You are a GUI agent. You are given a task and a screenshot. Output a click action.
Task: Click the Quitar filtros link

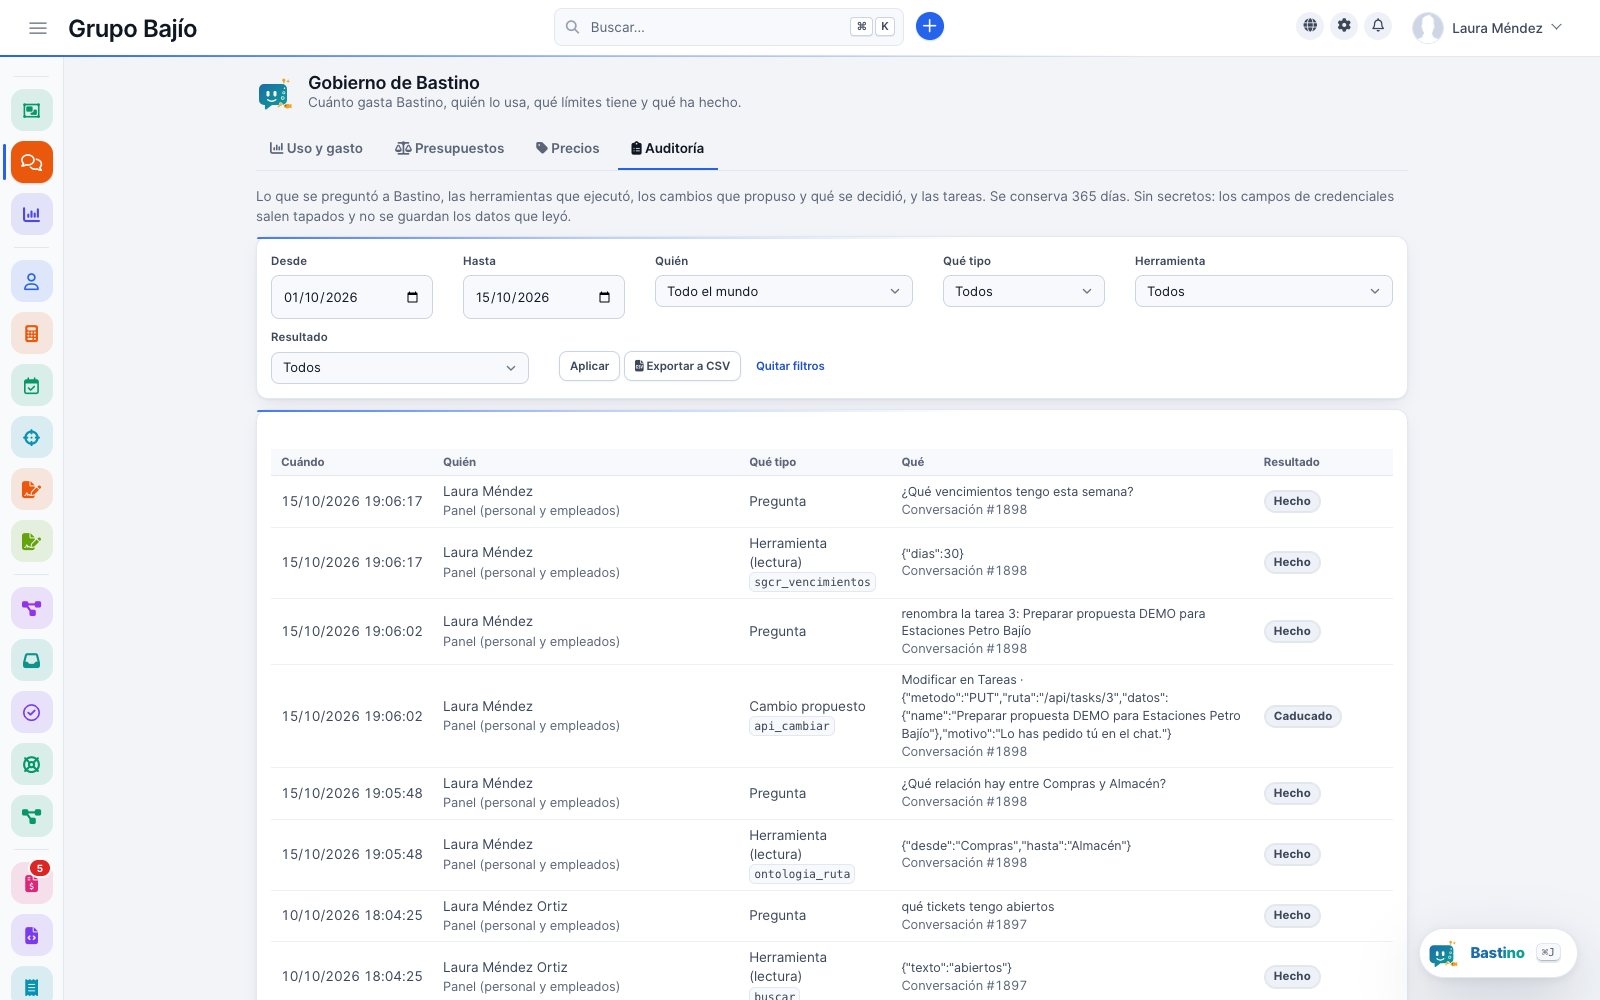790,366
